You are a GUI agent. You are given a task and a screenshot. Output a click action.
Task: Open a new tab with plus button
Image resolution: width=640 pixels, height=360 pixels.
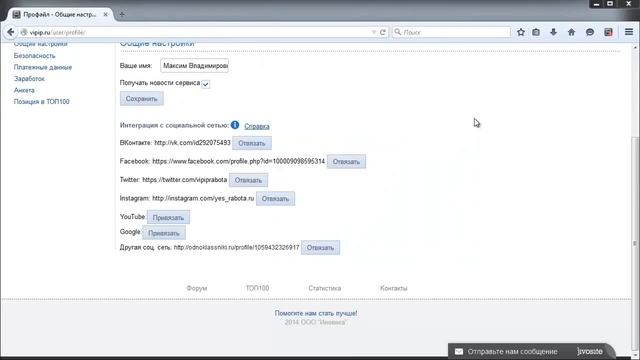(x=122, y=14)
